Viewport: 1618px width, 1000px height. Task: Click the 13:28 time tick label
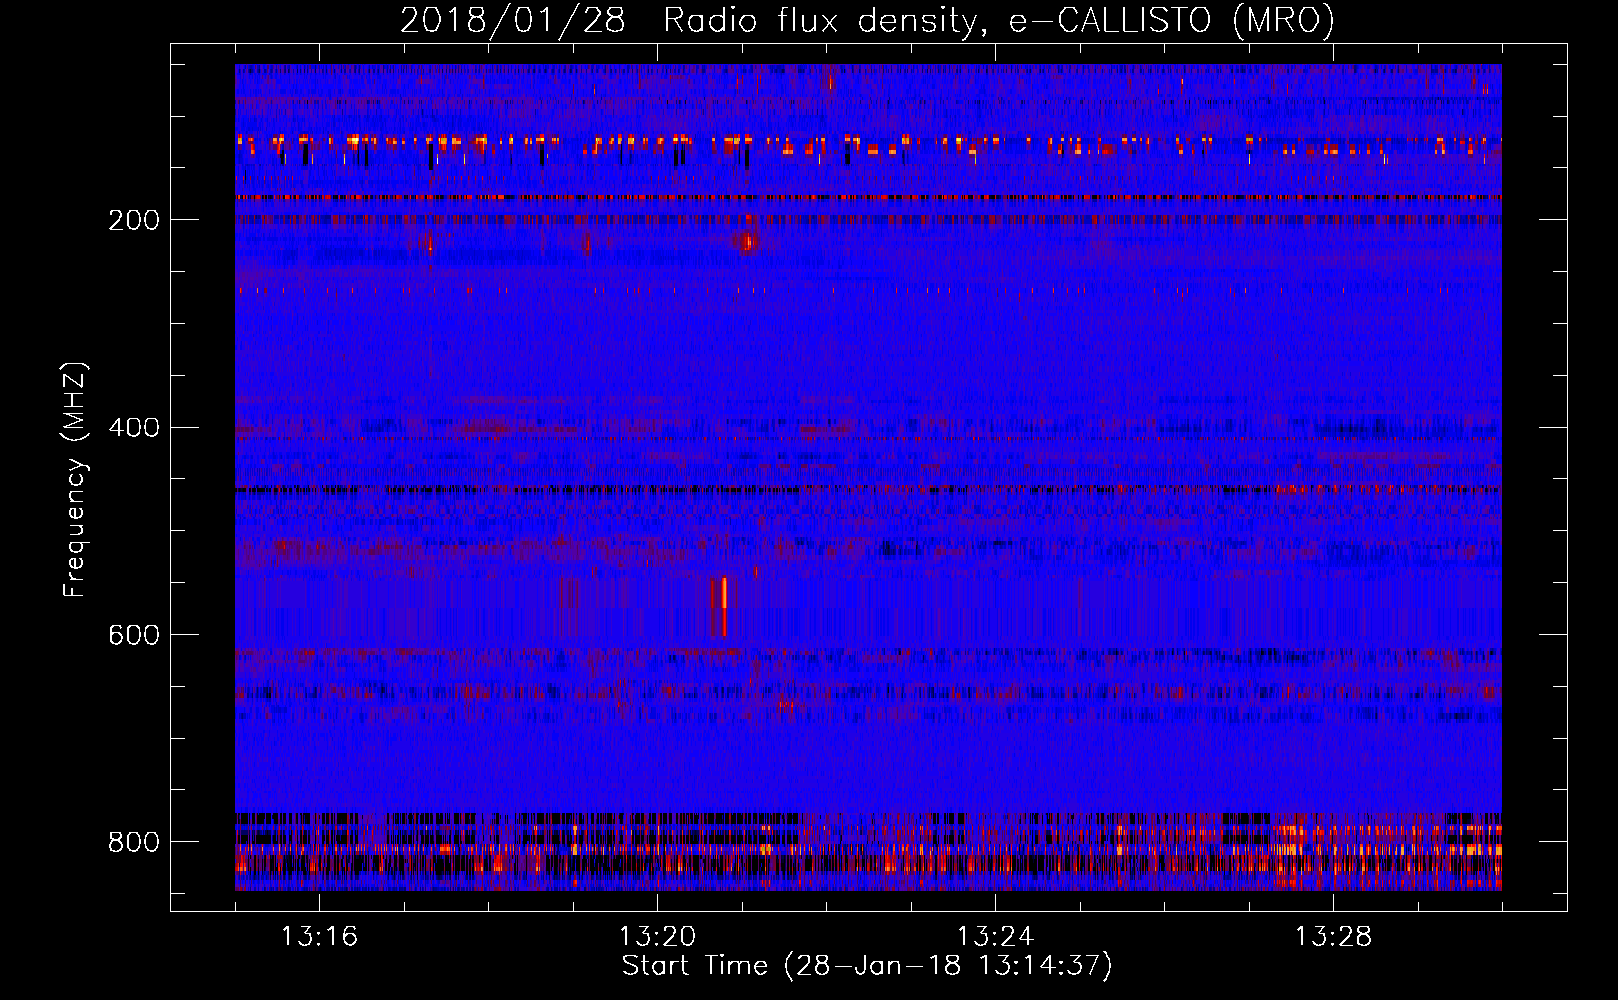point(1333,937)
